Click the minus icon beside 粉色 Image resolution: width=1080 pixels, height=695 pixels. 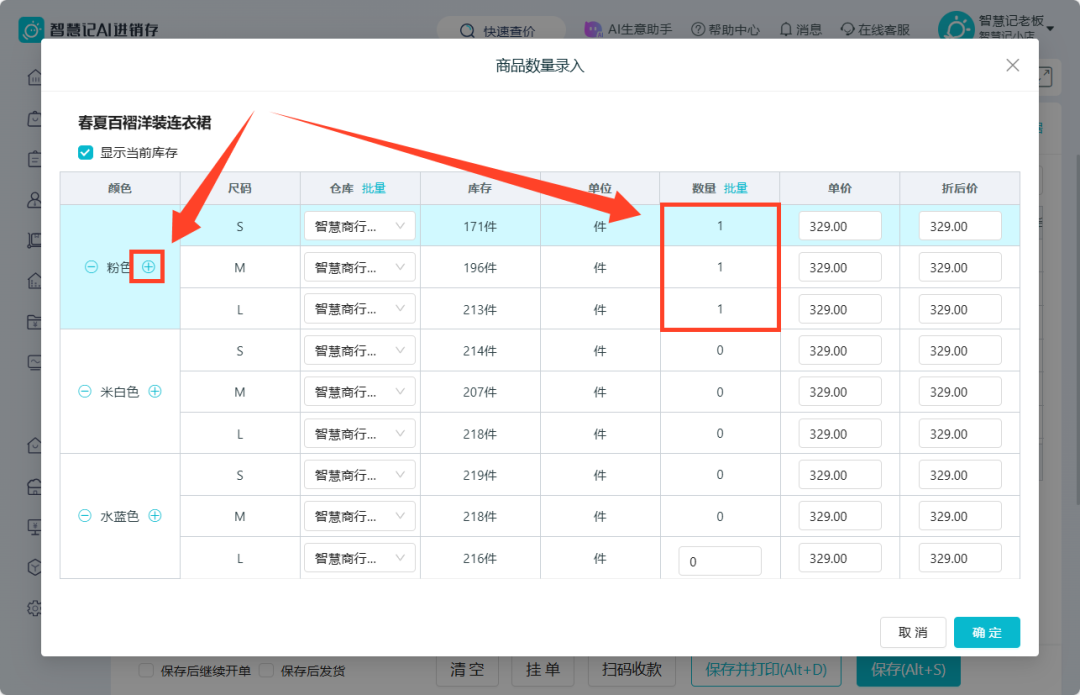point(91,267)
